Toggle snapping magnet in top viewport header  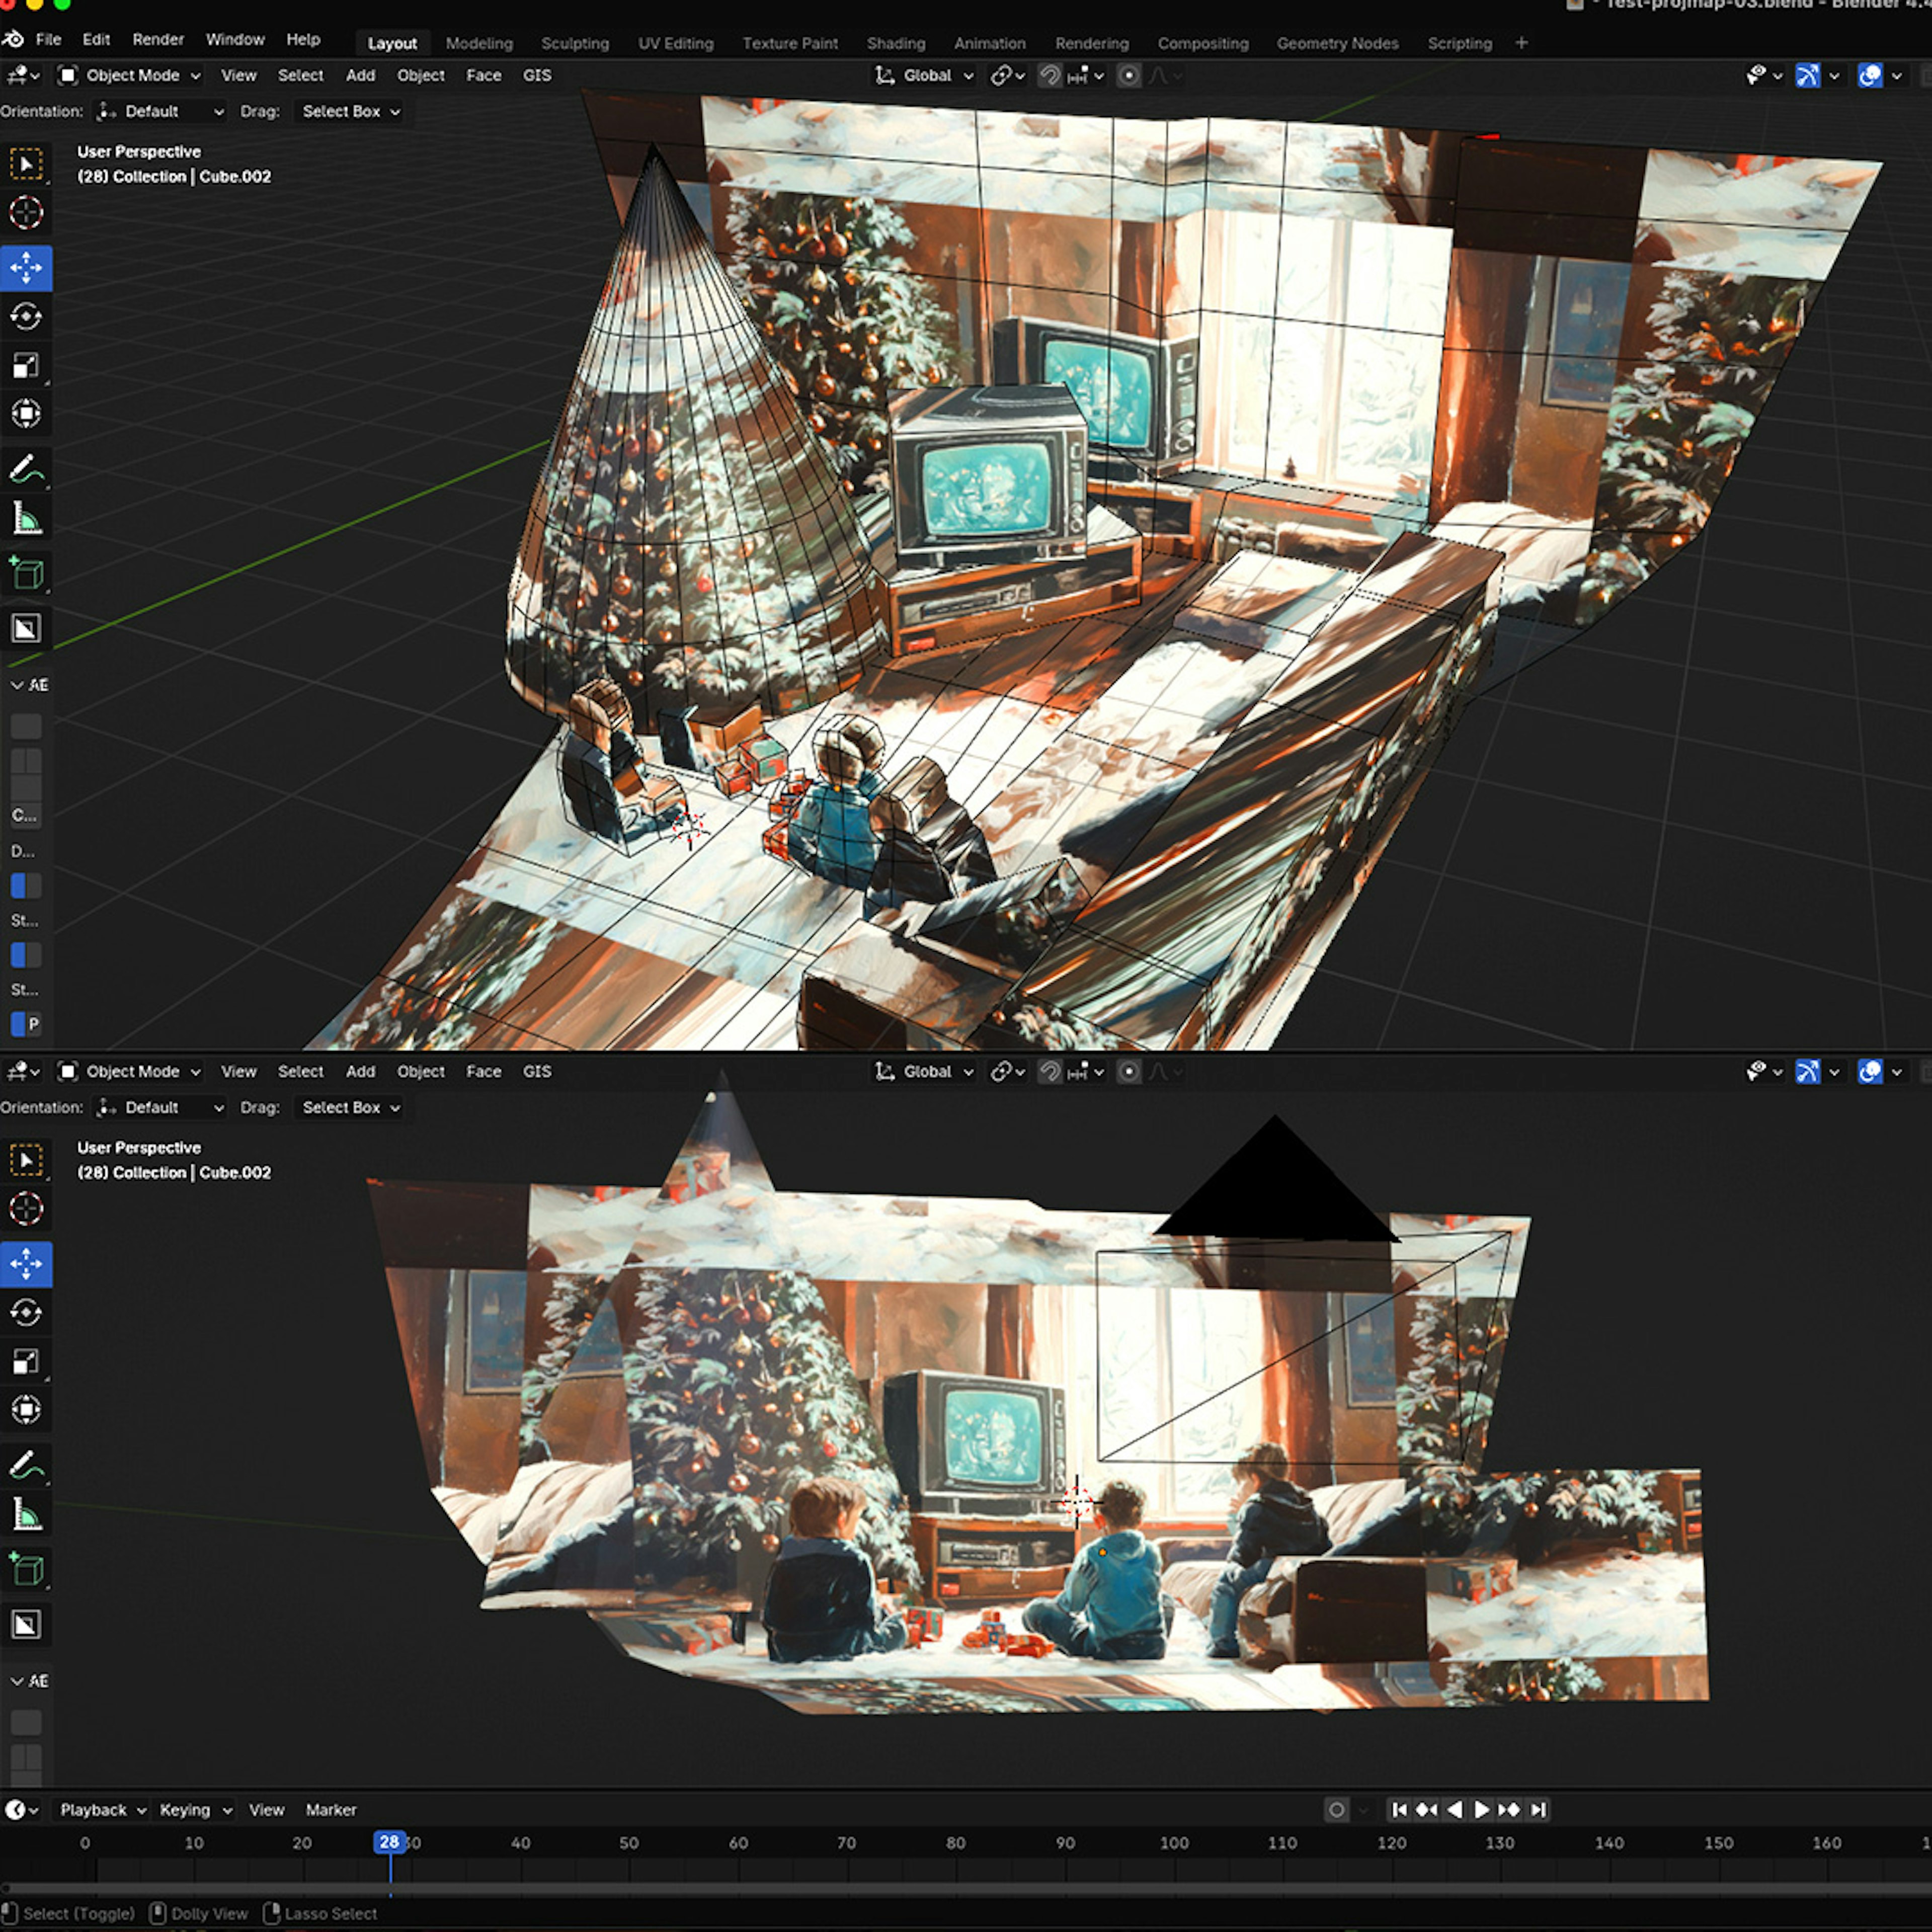[1049, 75]
